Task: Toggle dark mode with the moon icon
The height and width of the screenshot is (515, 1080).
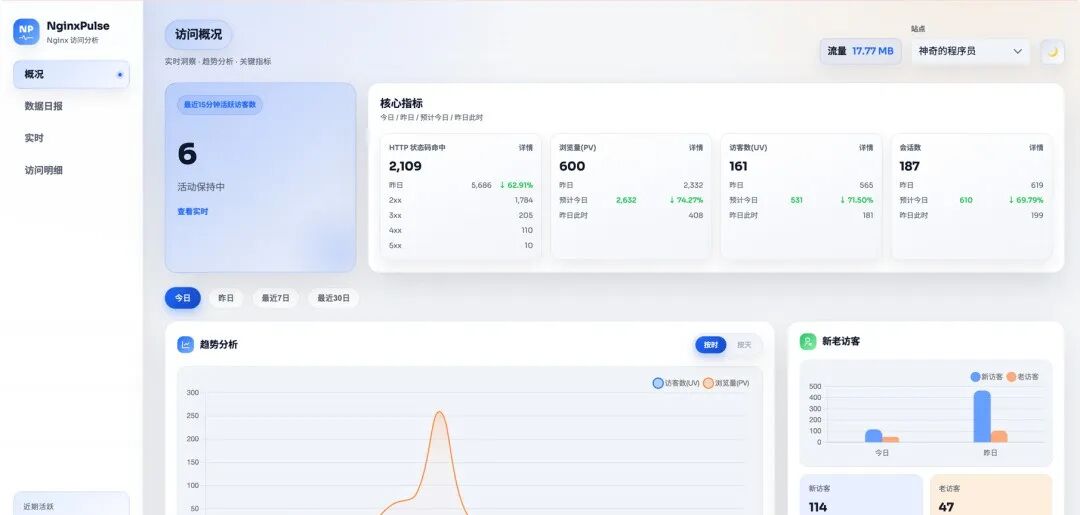Action: tap(1052, 52)
